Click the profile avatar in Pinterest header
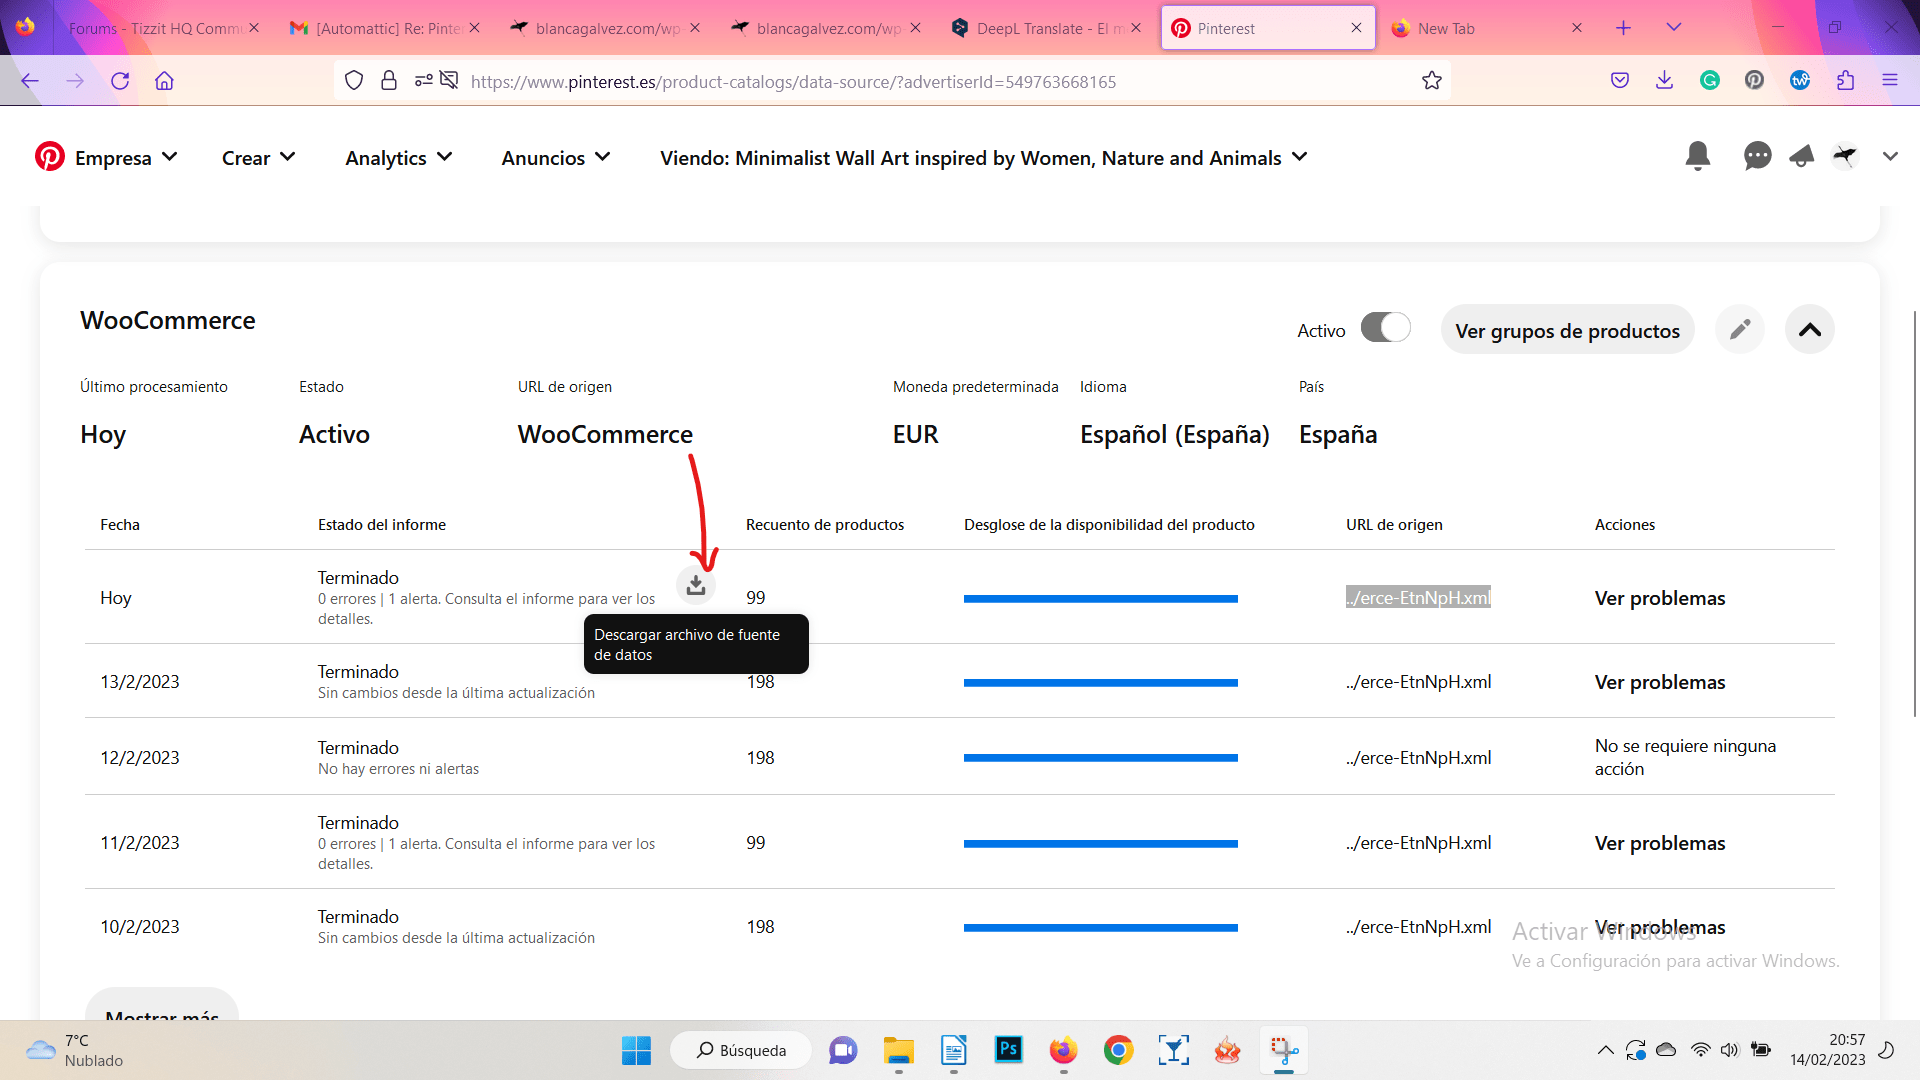 click(1844, 157)
